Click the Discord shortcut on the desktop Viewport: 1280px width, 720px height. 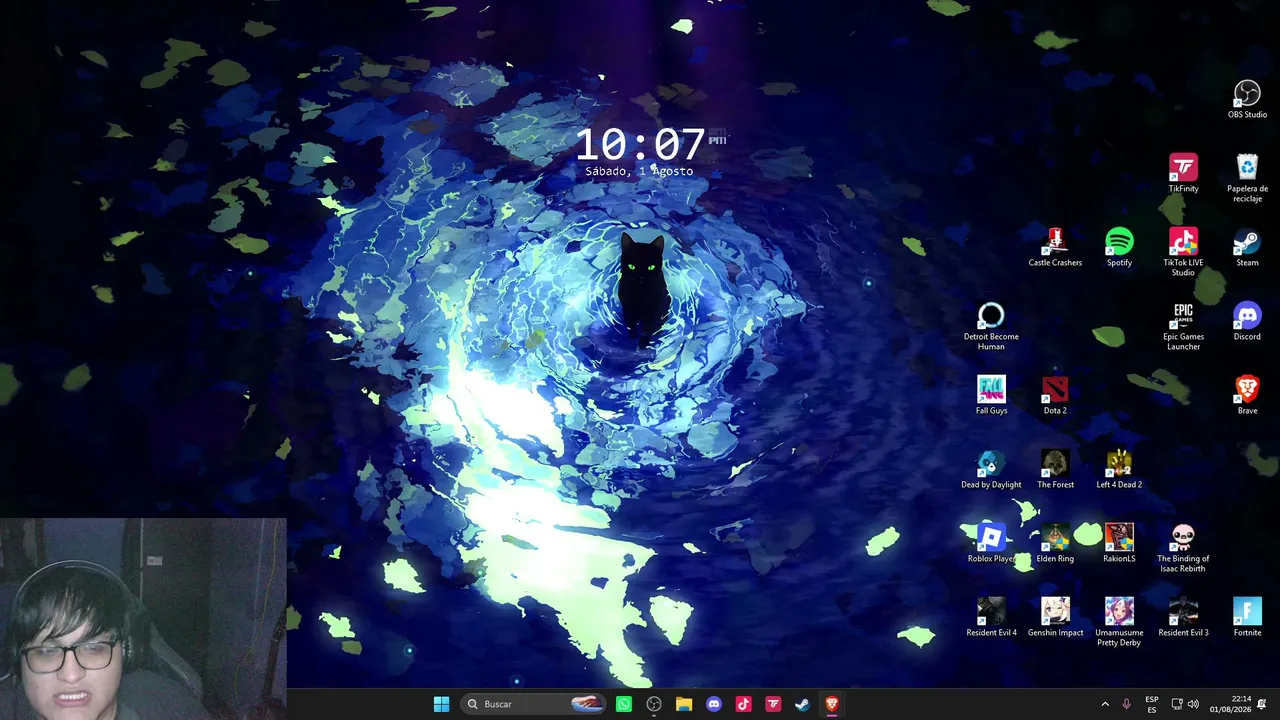pos(1247,321)
